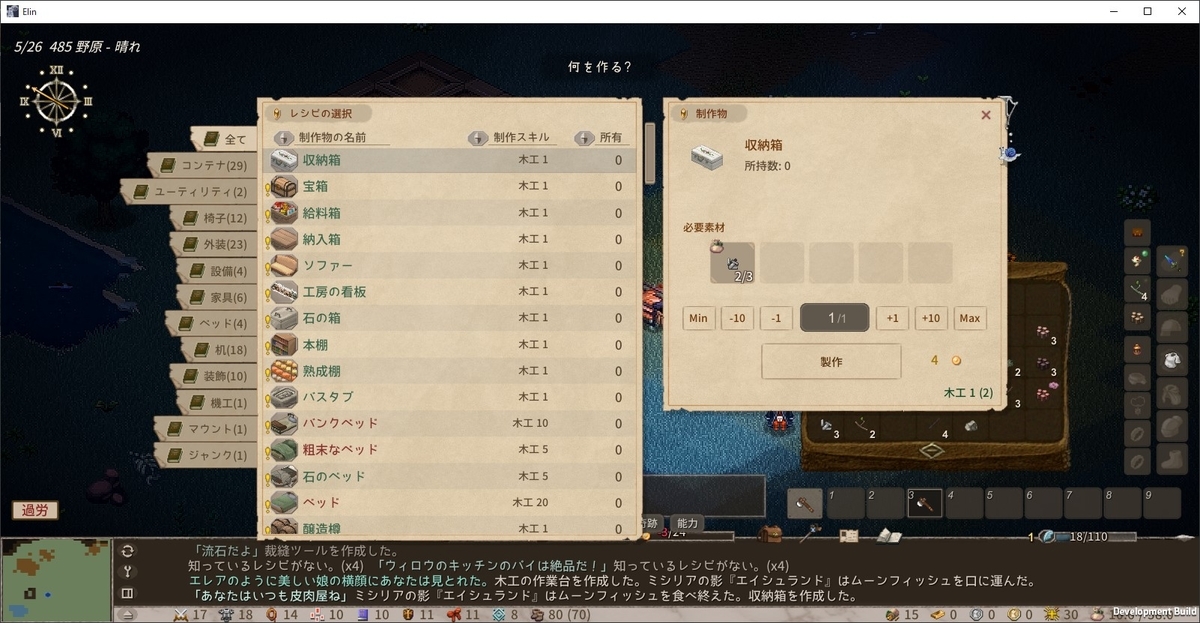1200x623 pixels.
Task: Click the required material slot showing 2/3
Action: point(732,263)
